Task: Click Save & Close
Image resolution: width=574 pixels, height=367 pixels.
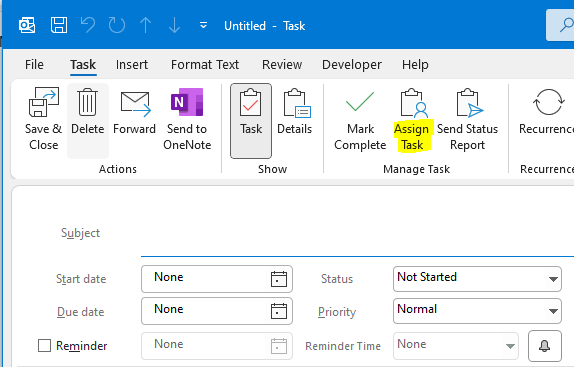Action: [44, 119]
